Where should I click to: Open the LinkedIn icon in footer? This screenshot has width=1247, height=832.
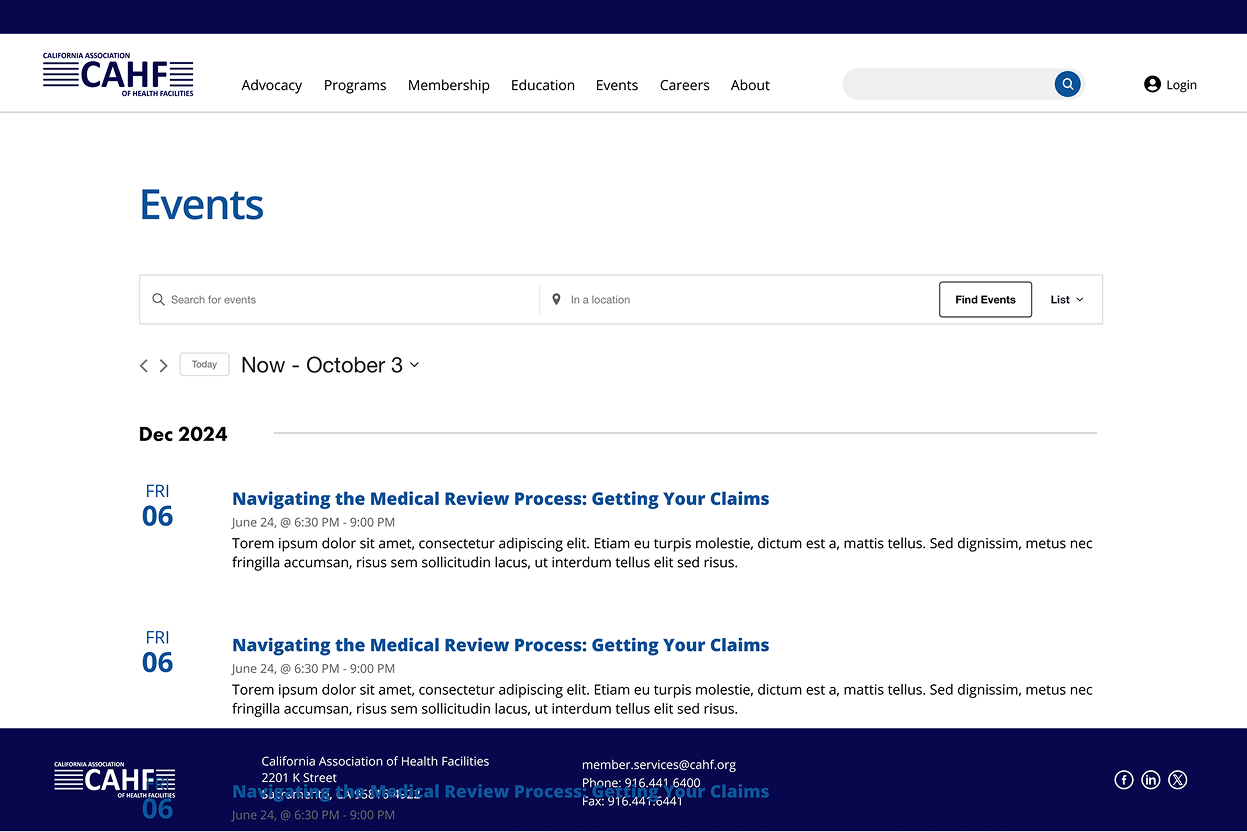1151,780
